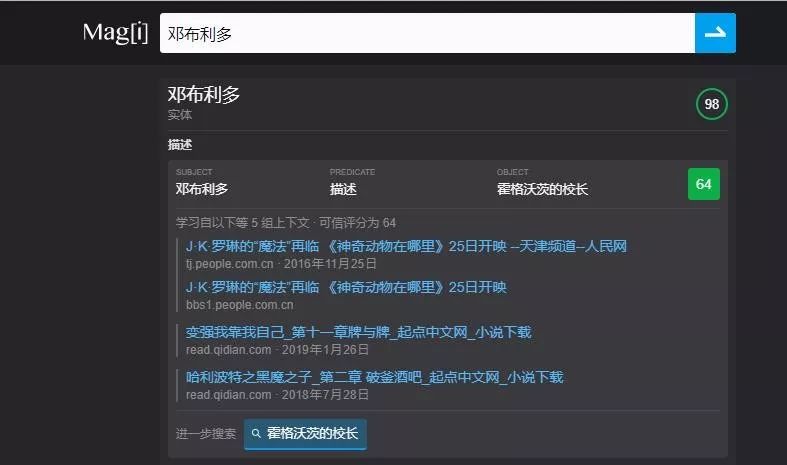
Task: Click tj.people.com.cn · 2016年11月25日 source text
Action: pyautogui.click(x=281, y=264)
